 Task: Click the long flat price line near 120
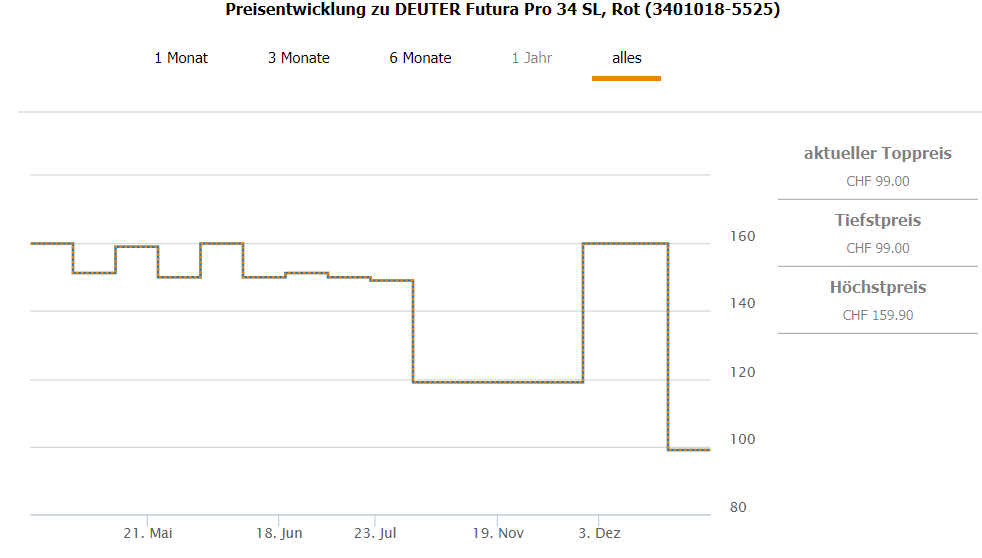[x=498, y=382]
